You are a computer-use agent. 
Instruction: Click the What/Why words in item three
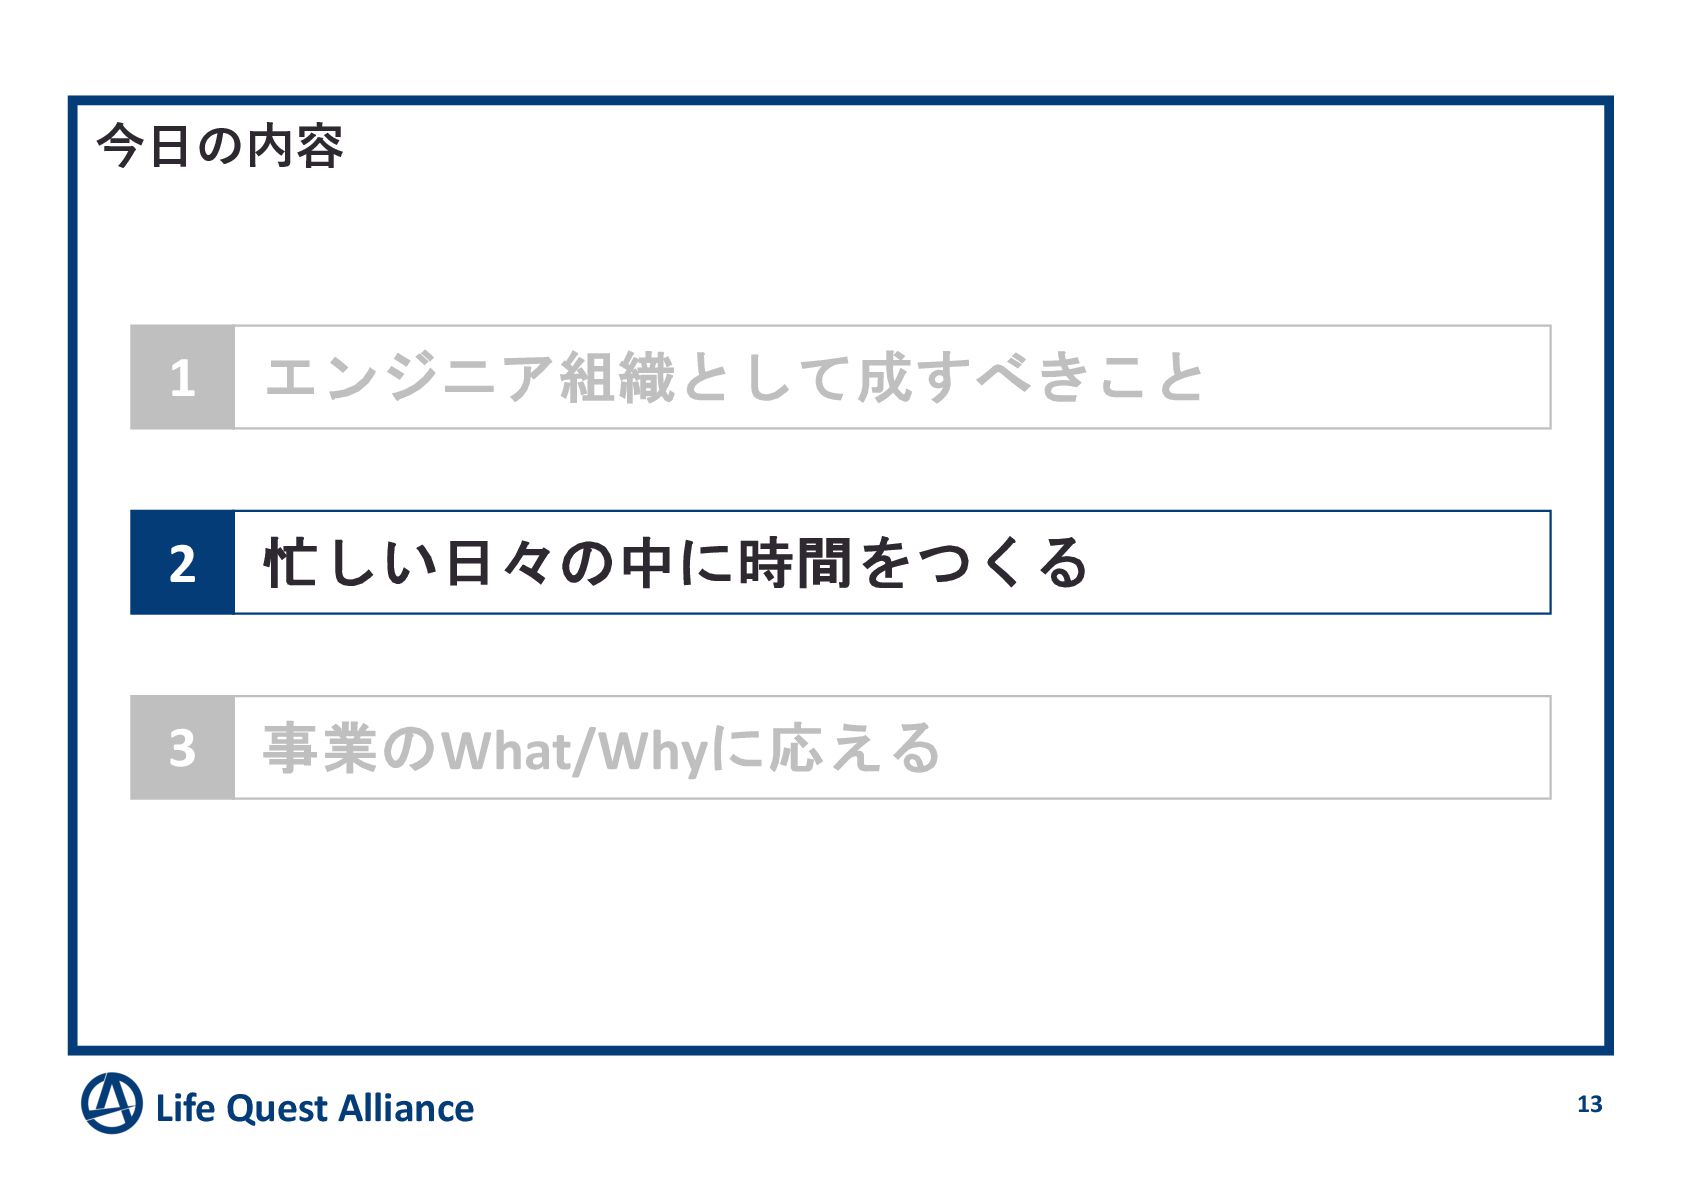click(x=576, y=751)
